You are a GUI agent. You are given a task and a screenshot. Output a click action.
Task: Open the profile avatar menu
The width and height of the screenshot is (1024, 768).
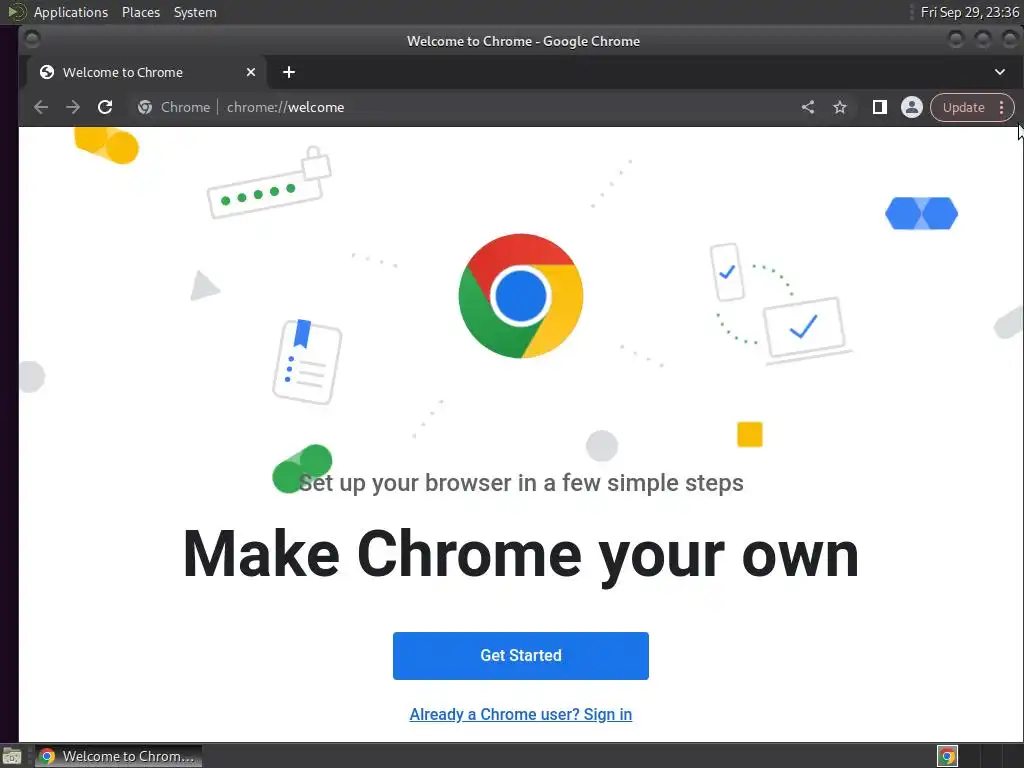click(912, 107)
